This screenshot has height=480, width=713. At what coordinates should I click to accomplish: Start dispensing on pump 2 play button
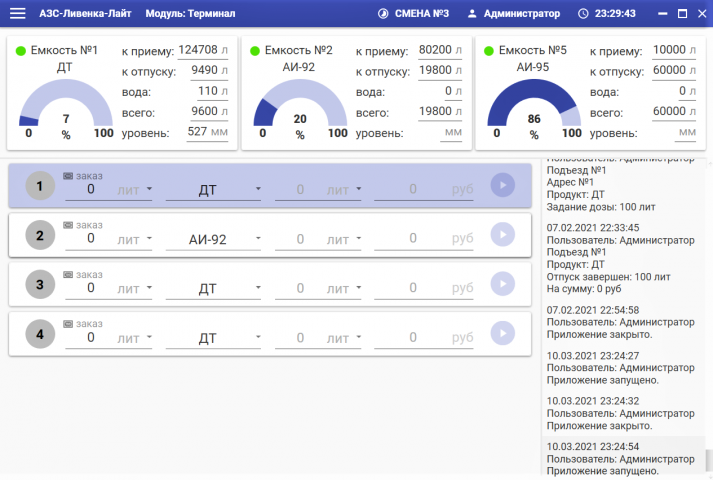502,235
